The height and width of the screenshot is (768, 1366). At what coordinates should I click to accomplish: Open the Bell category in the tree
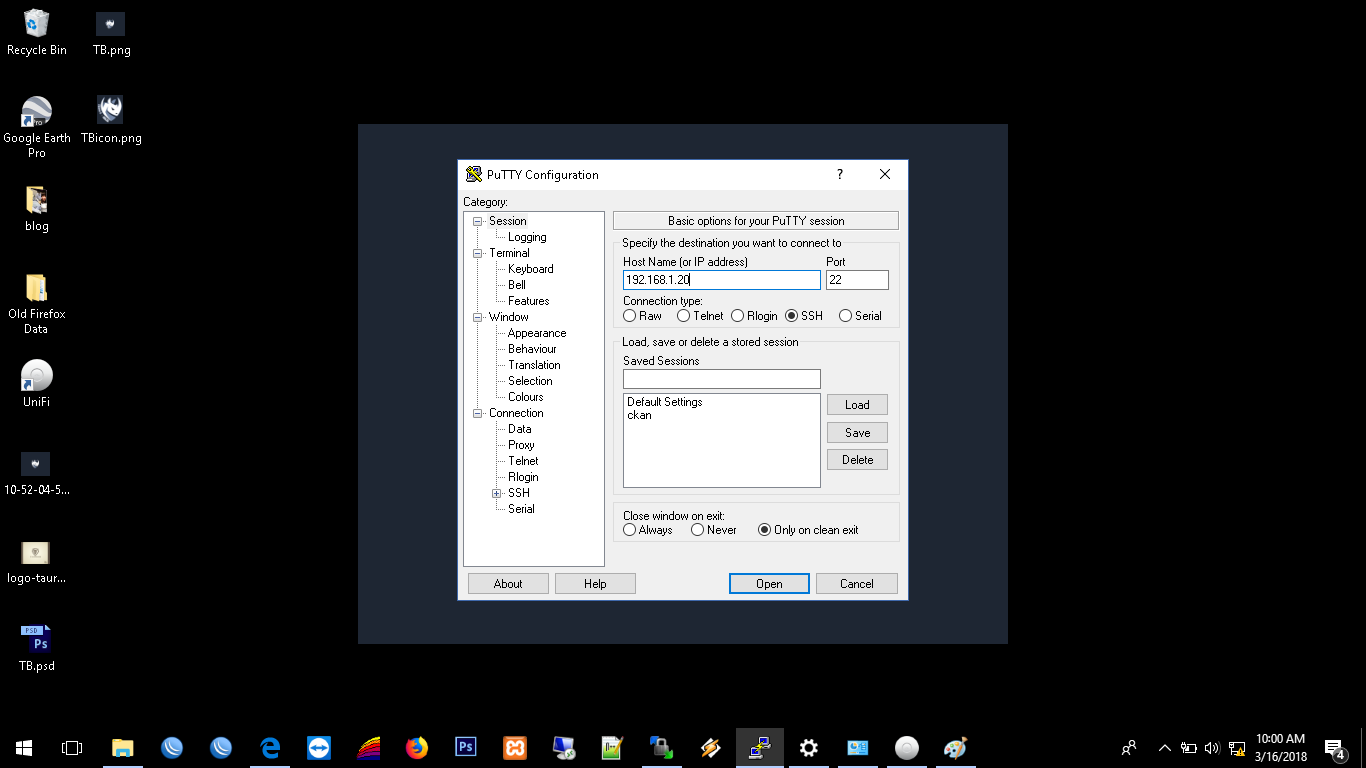pos(517,285)
